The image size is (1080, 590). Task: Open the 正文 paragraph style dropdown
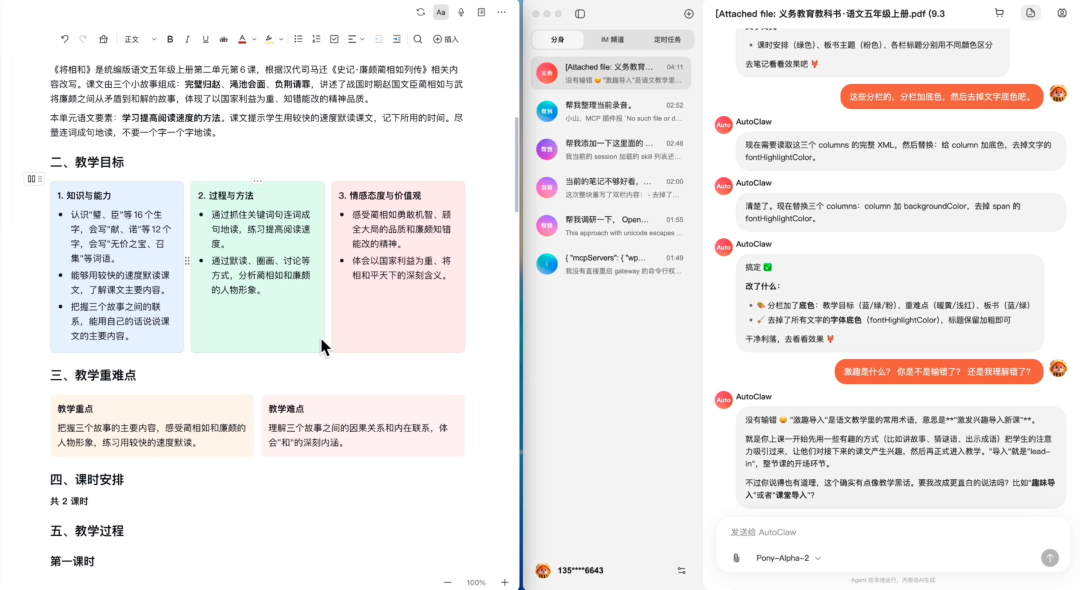click(136, 39)
